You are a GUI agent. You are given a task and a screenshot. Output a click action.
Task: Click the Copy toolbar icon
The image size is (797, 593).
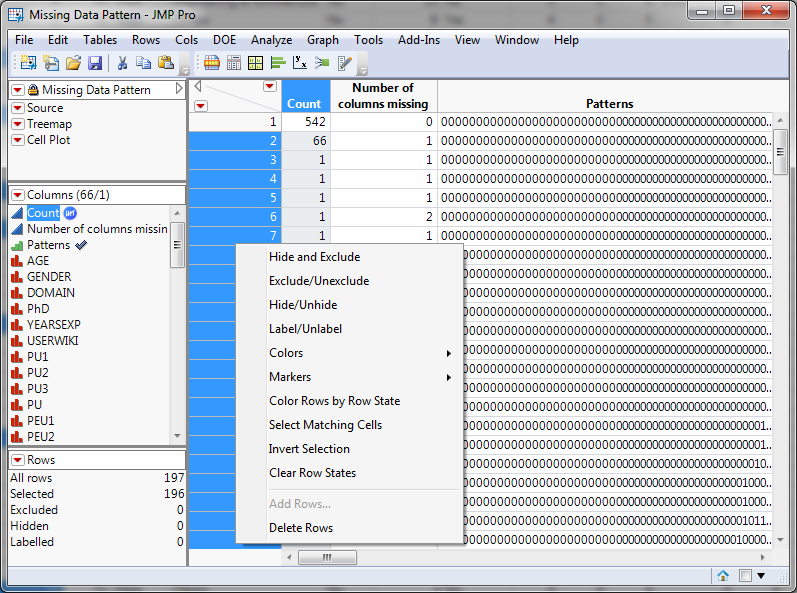(143, 63)
